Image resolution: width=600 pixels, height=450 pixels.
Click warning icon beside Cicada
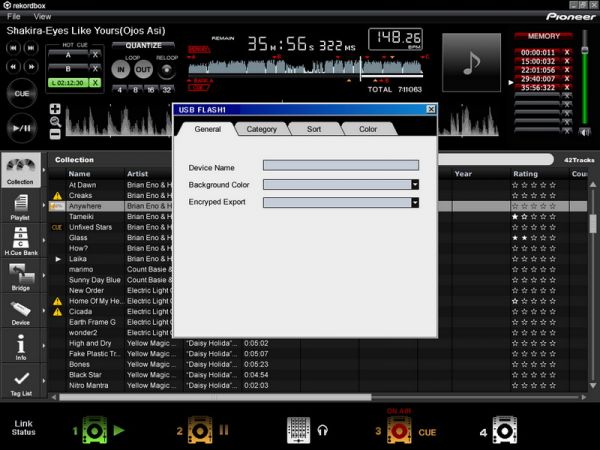[x=57, y=312]
